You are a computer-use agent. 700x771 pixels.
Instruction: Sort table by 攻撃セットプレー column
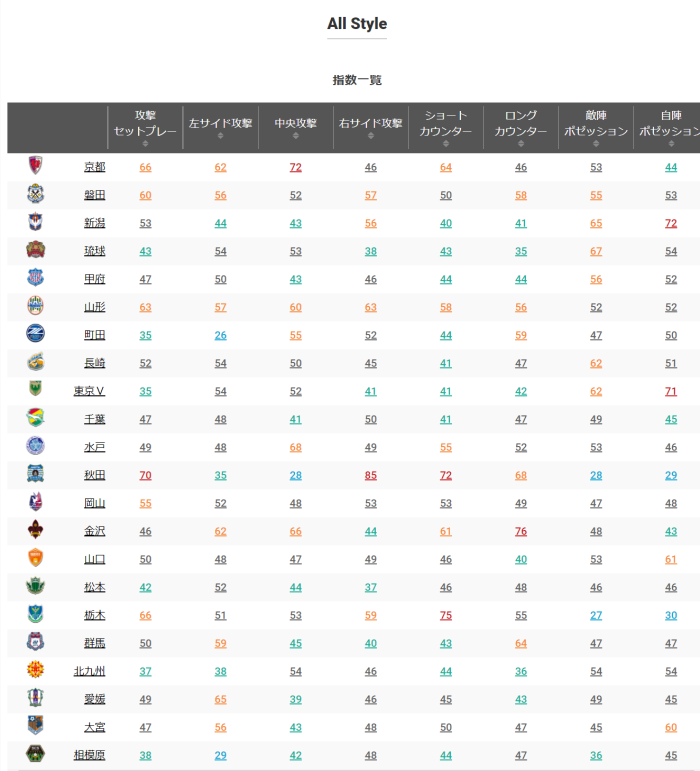tap(145, 128)
